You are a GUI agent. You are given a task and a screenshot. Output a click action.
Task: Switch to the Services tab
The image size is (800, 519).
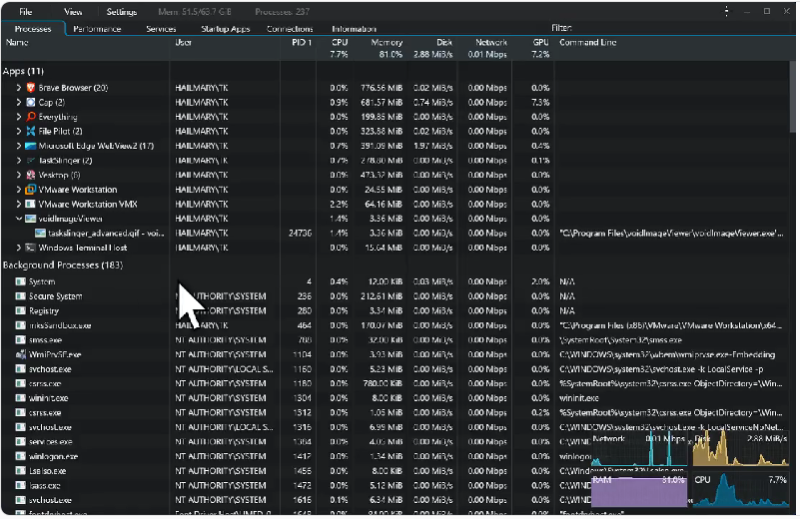161,29
